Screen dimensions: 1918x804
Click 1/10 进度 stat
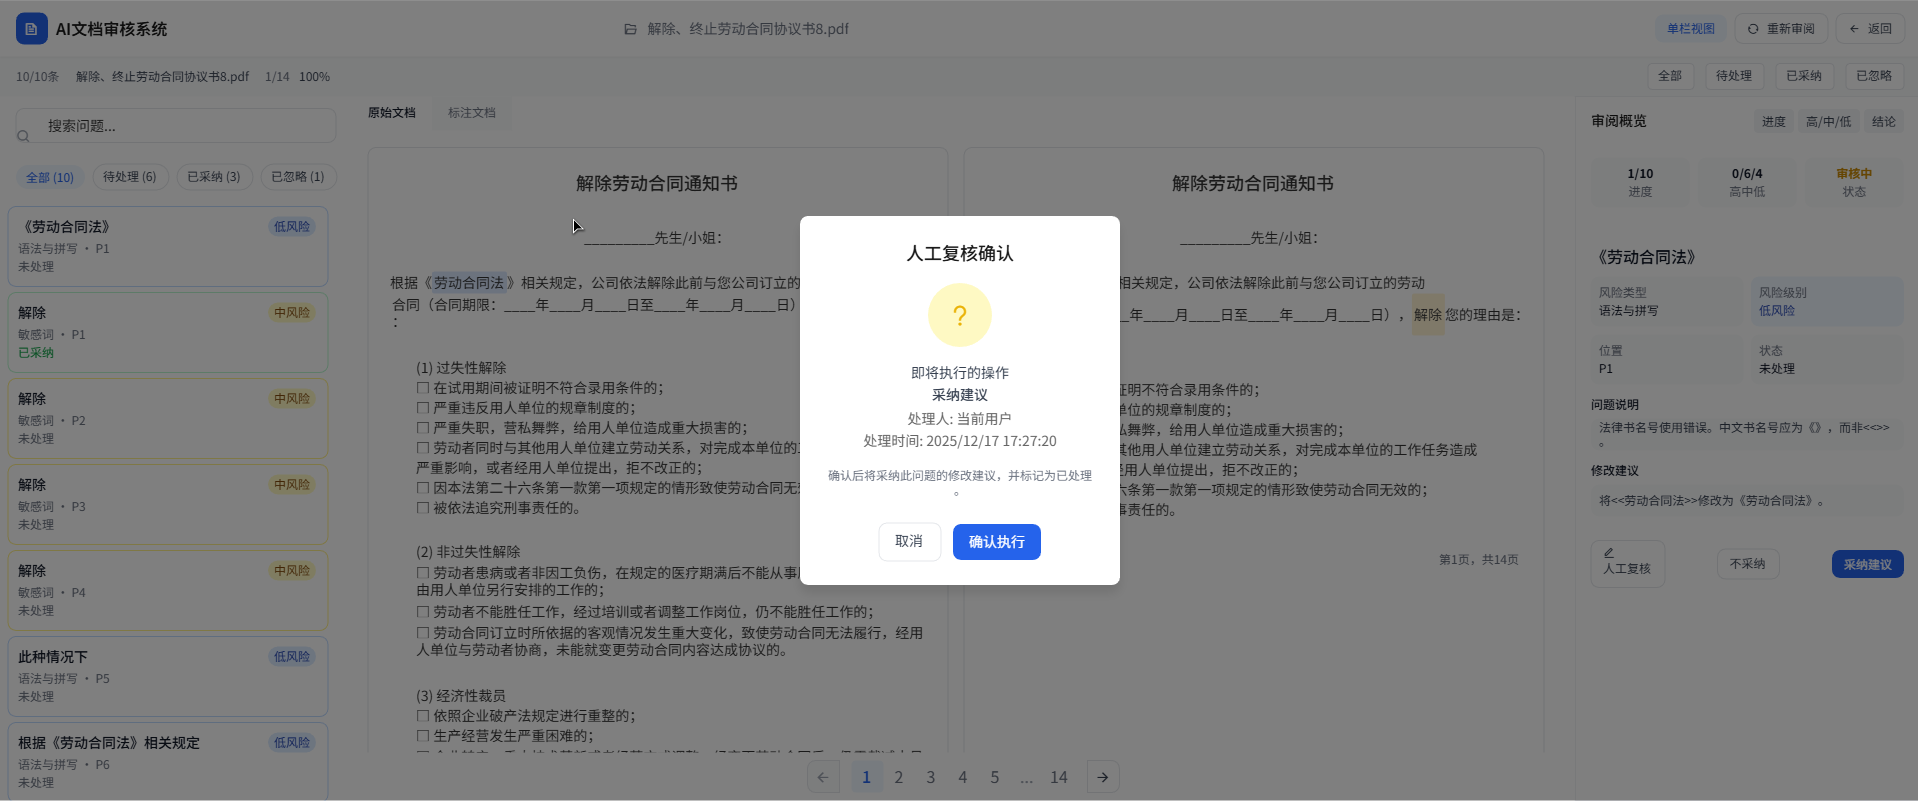click(x=1640, y=182)
